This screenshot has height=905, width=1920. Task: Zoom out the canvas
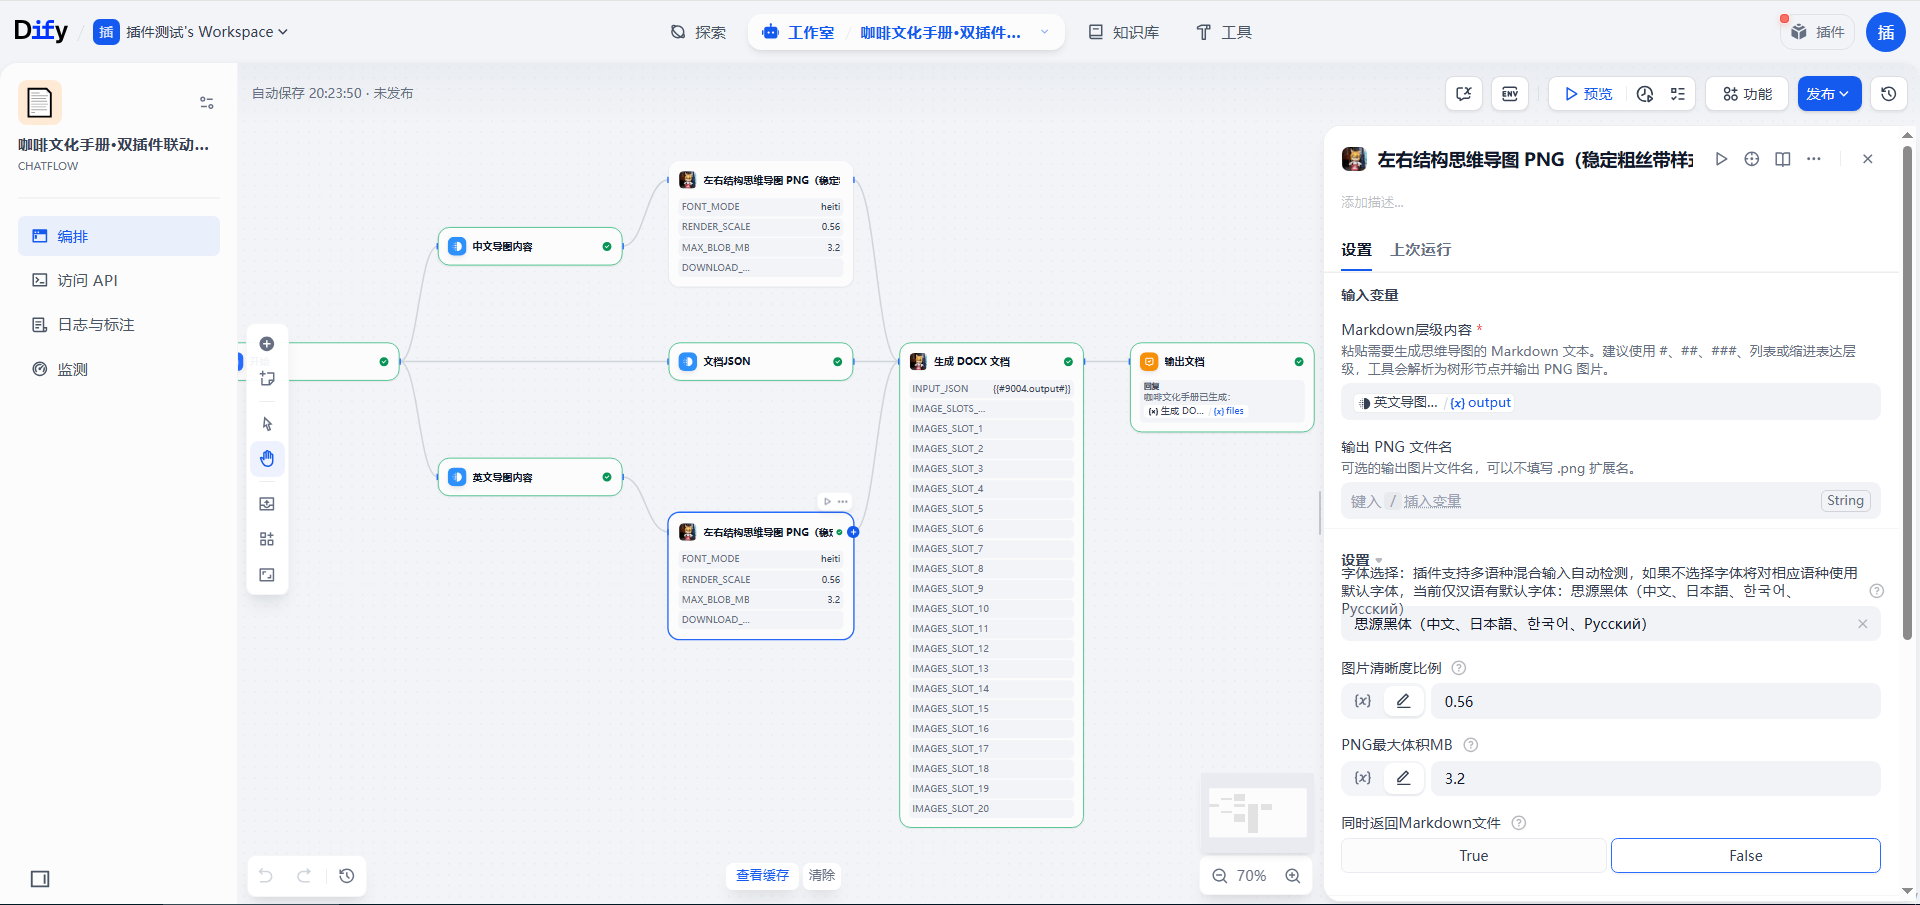[1220, 876]
